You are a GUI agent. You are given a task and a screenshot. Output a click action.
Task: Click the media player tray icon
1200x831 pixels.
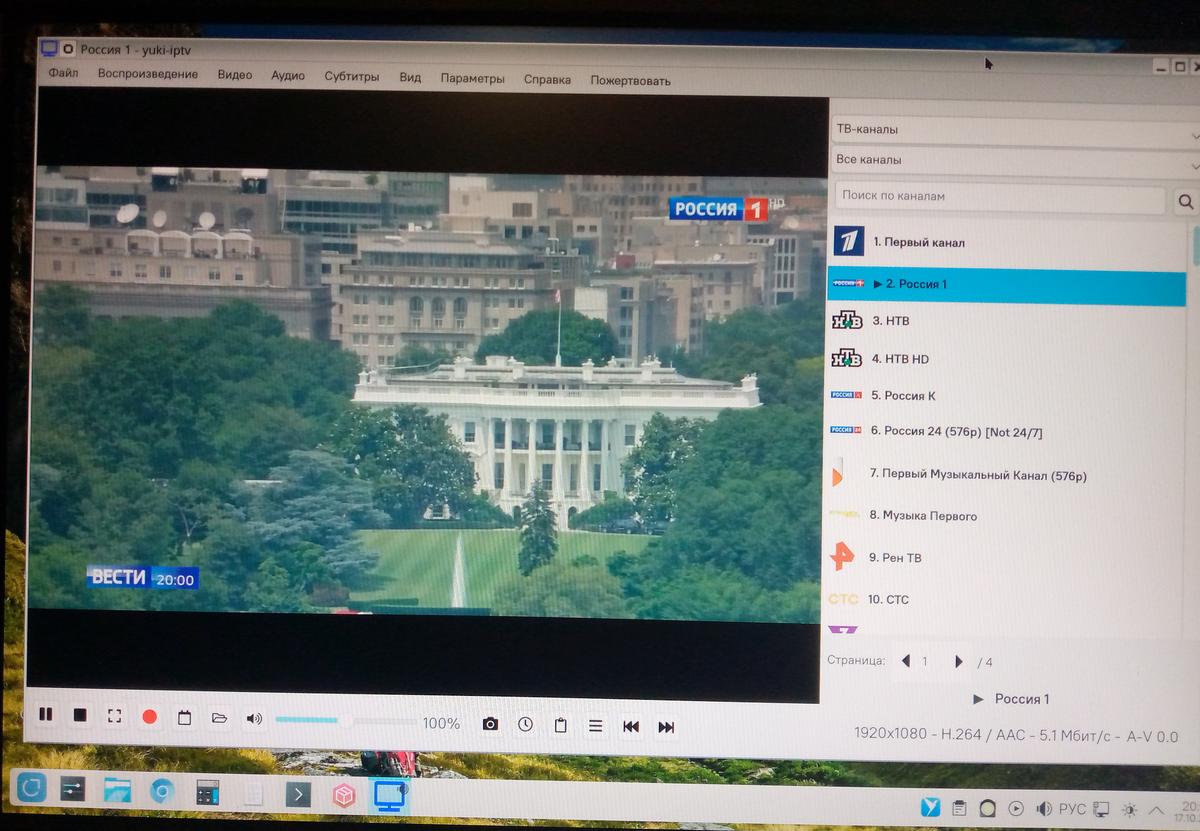1016,809
